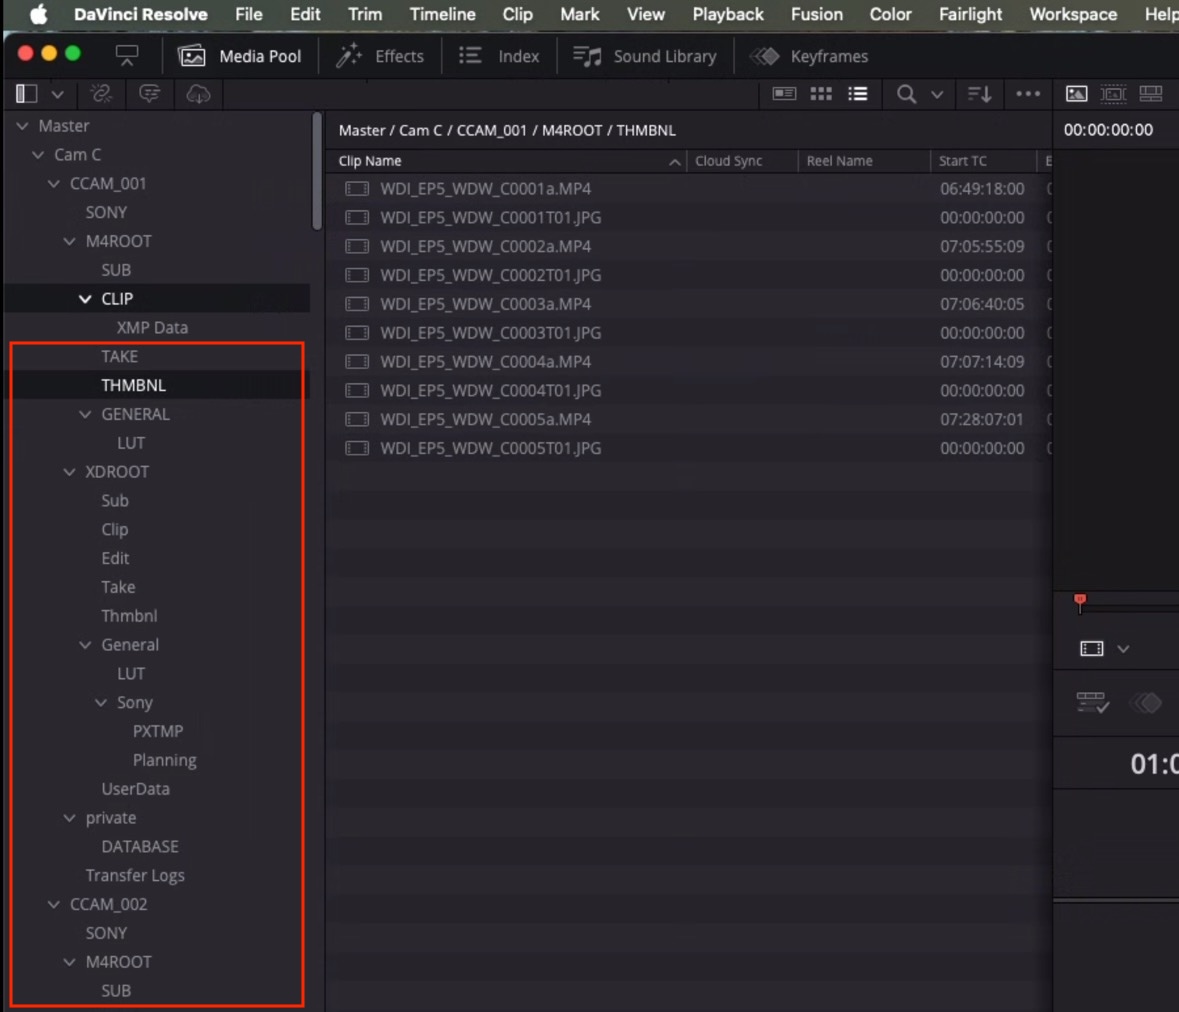Open the Apple menu
The width and height of the screenshot is (1179, 1012).
38,14
